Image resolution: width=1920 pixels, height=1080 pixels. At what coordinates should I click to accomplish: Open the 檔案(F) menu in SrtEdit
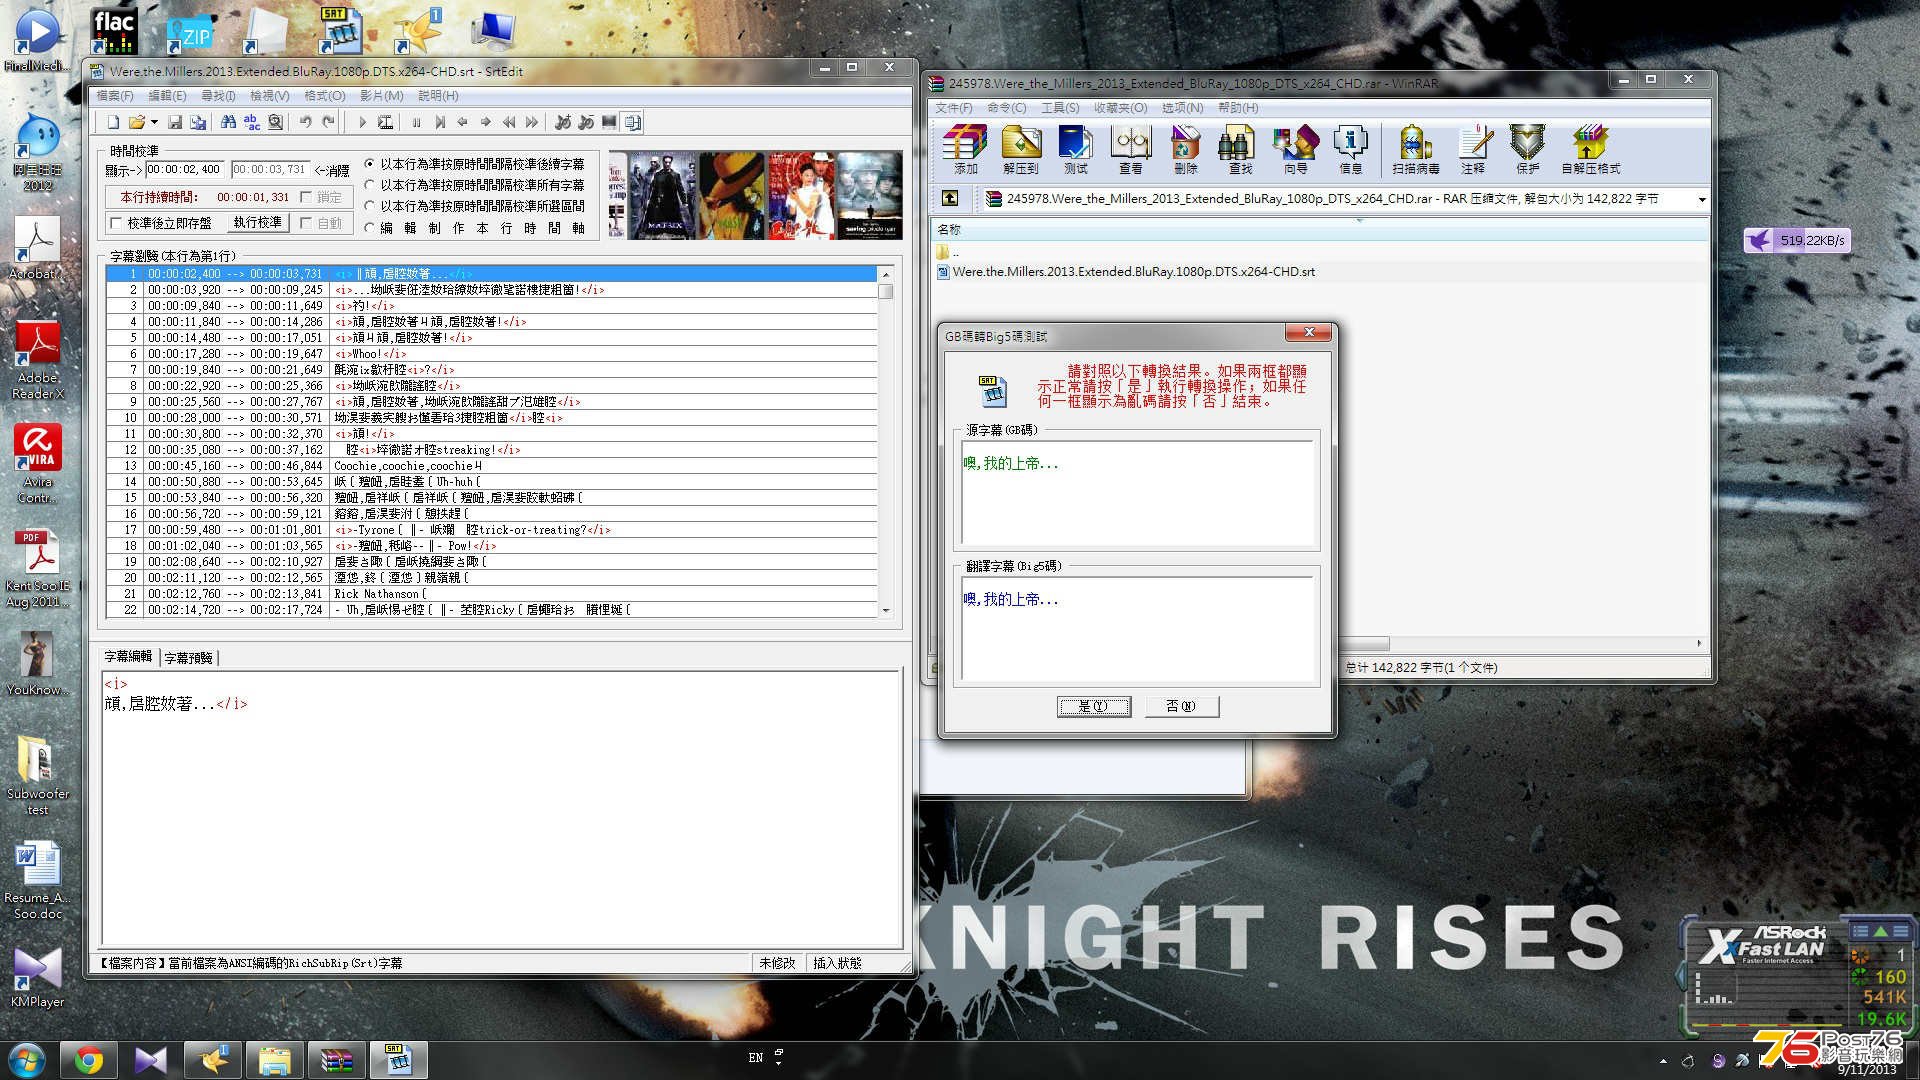(x=114, y=96)
